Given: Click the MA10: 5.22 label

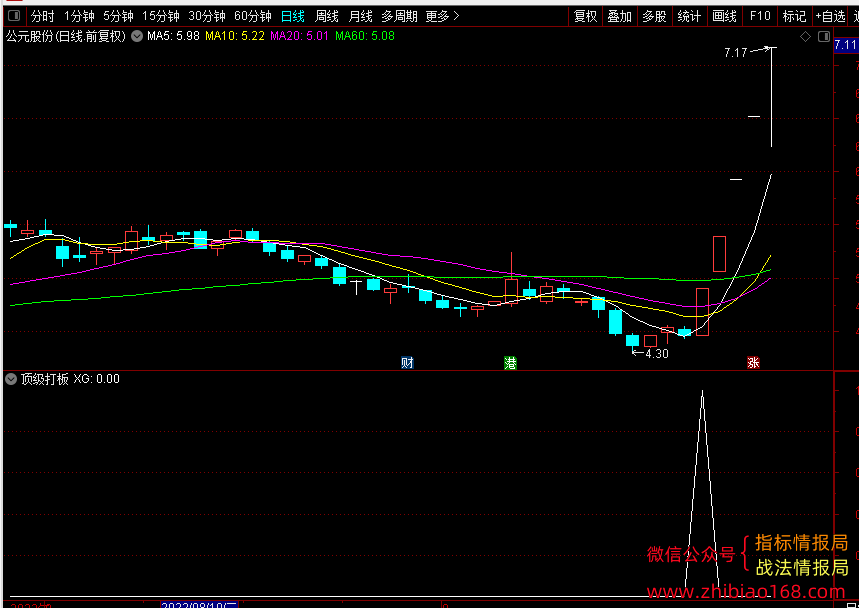Looking at the screenshot, I should pos(235,37).
